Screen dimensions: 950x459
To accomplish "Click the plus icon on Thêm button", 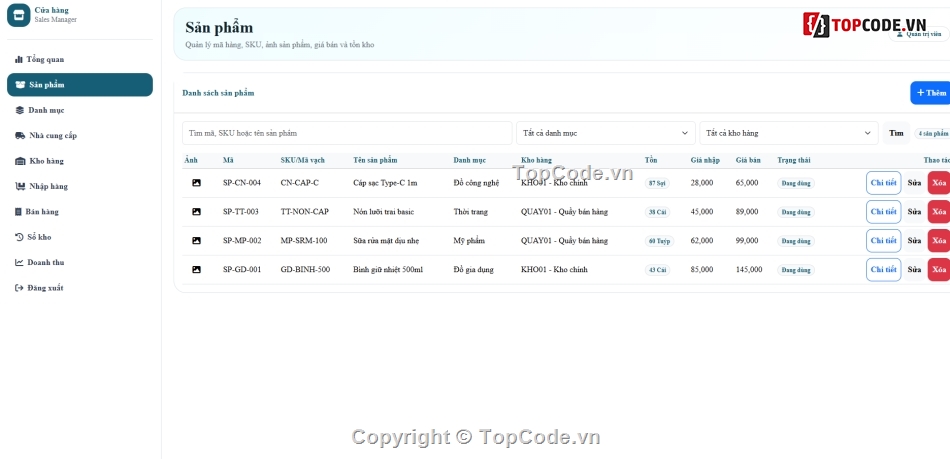I will [920, 93].
